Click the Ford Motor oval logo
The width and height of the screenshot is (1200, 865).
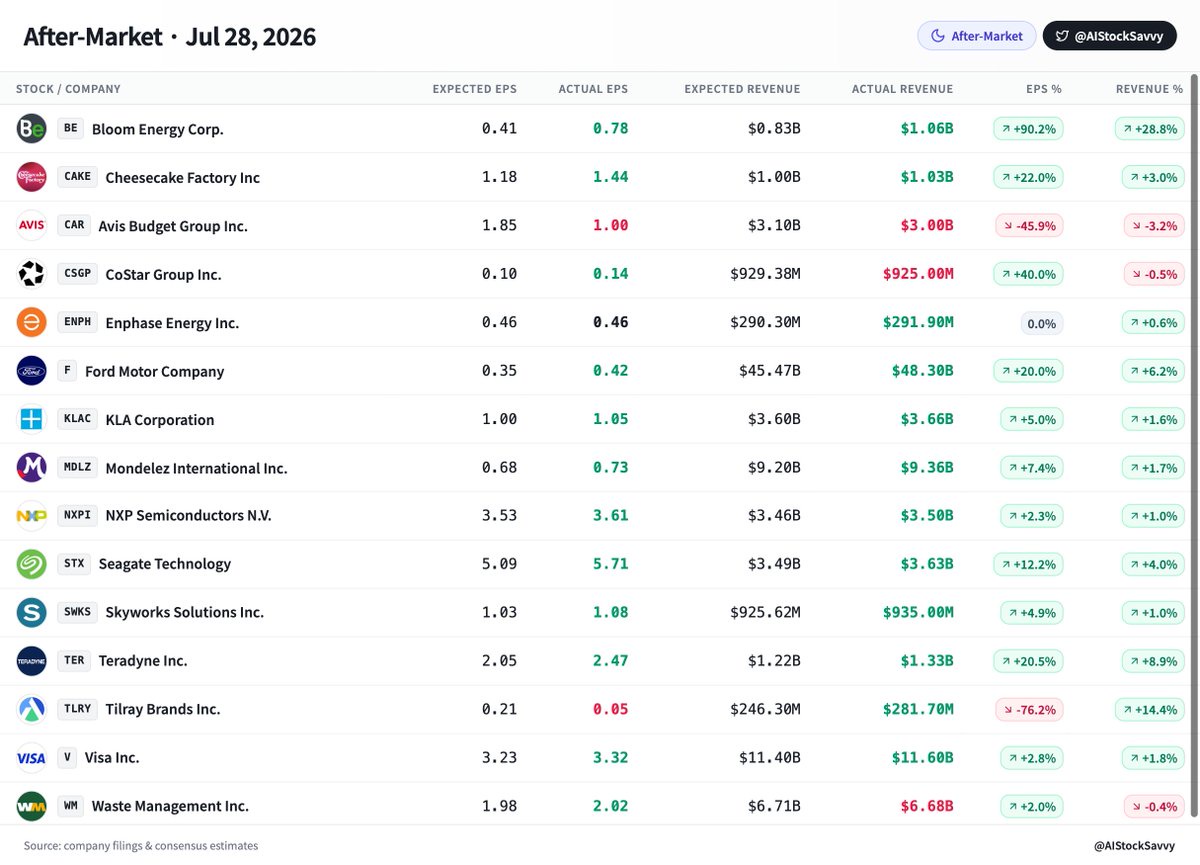click(x=31, y=371)
